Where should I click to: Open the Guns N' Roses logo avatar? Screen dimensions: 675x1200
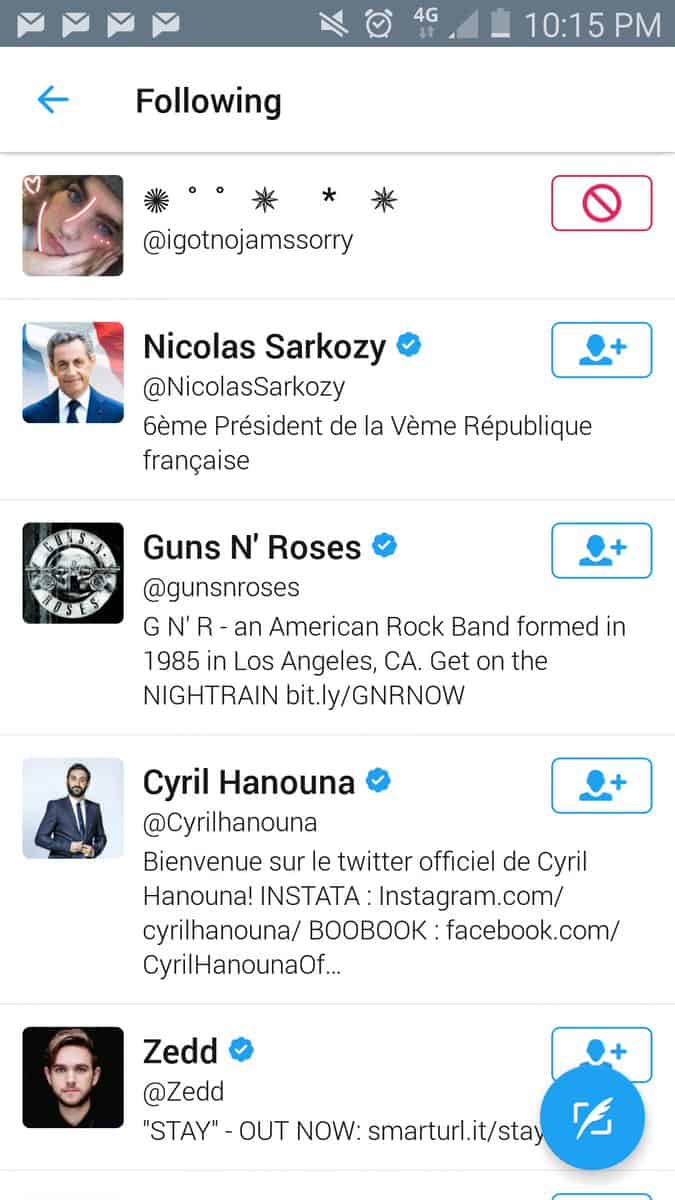(73, 573)
